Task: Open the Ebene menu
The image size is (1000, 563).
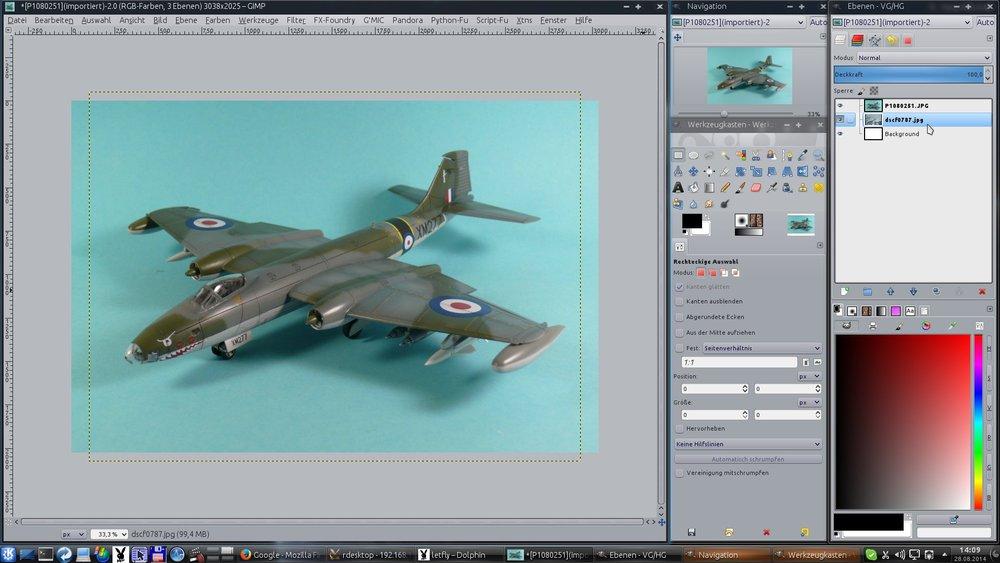Action: tap(186, 20)
